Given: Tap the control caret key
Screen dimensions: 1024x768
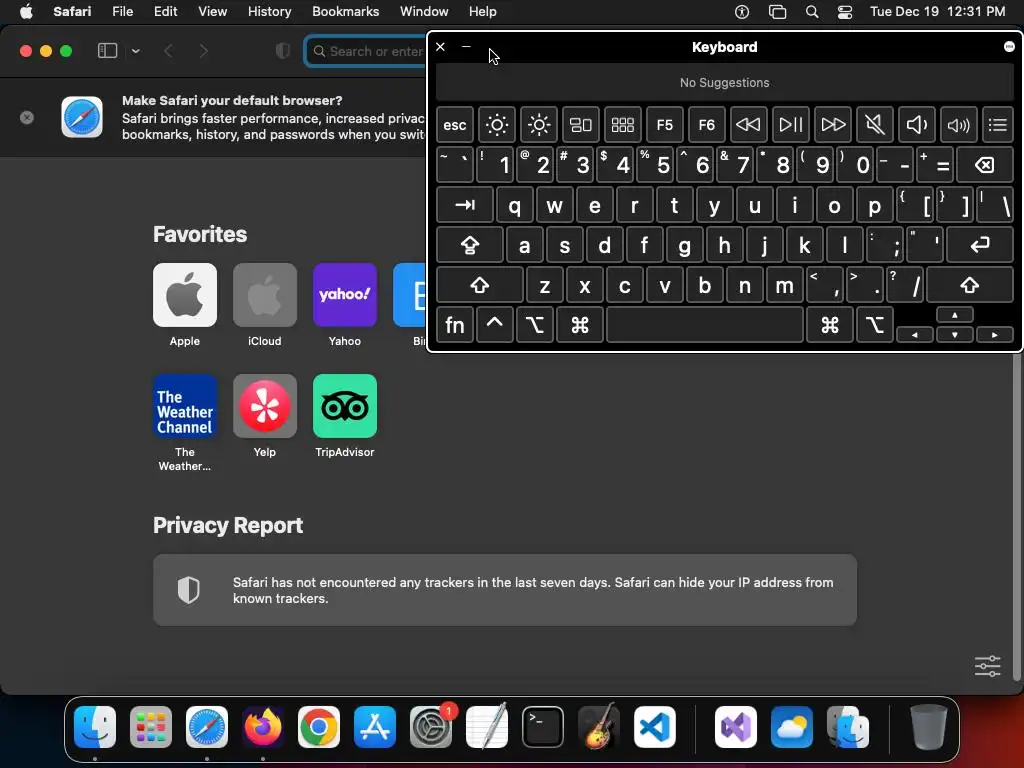Looking at the screenshot, I should point(494,325).
